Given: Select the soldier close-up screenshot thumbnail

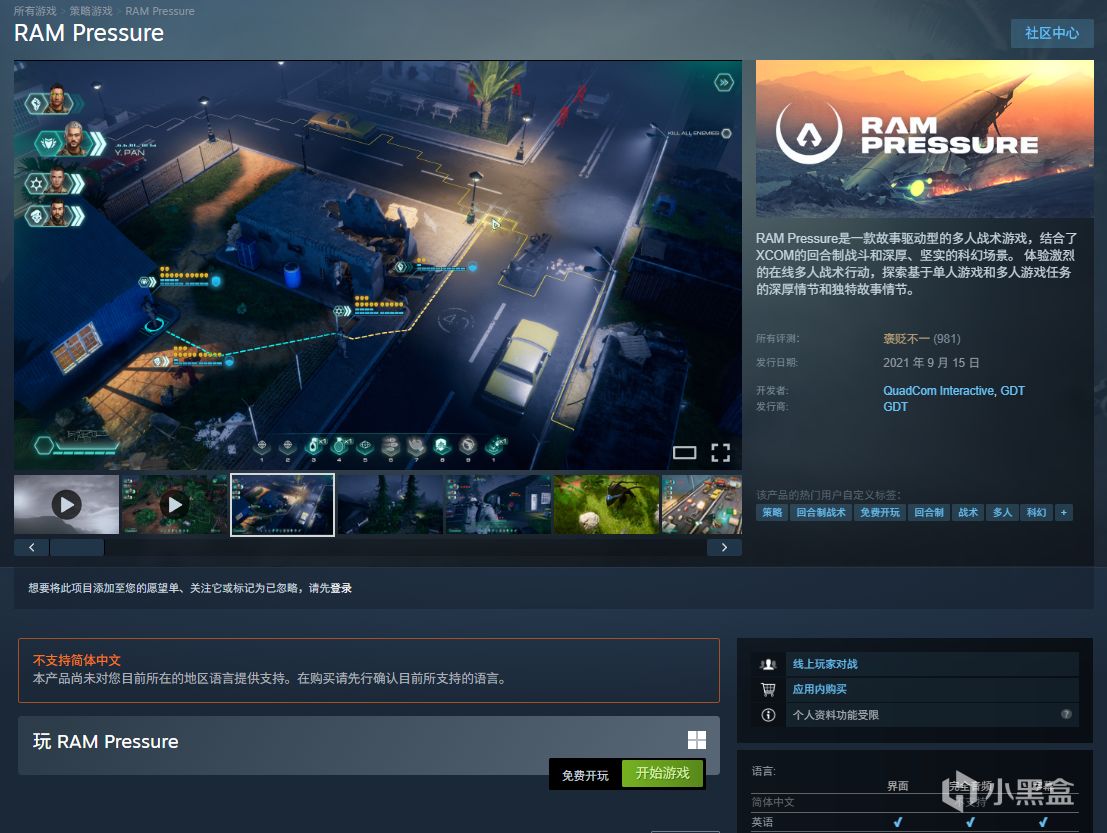Looking at the screenshot, I should (x=498, y=505).
